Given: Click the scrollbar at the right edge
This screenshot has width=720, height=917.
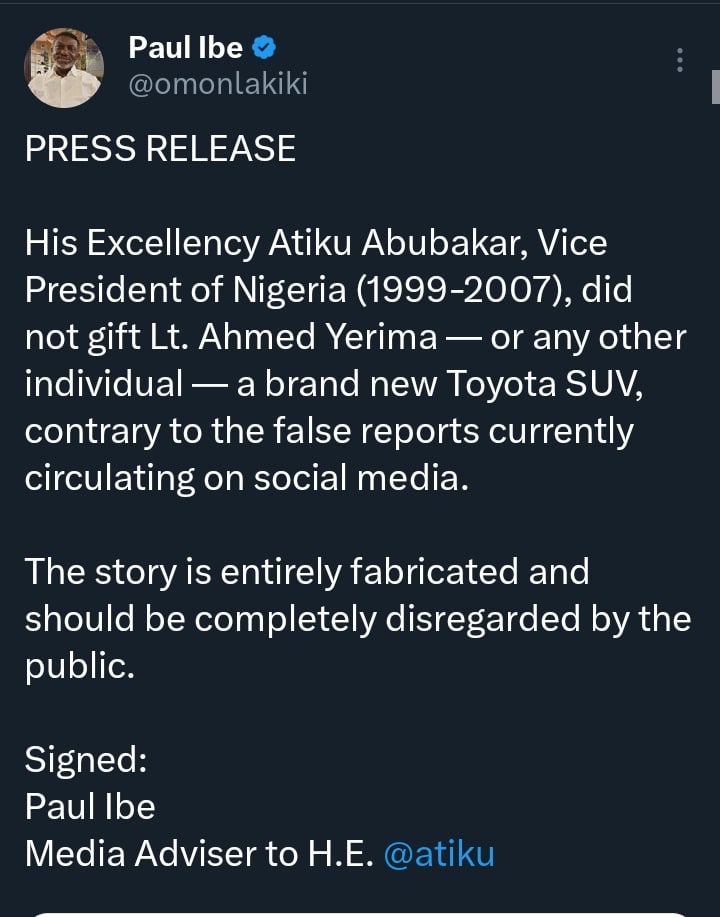Looking at the screenshot, I should click(x=715, y=88).
